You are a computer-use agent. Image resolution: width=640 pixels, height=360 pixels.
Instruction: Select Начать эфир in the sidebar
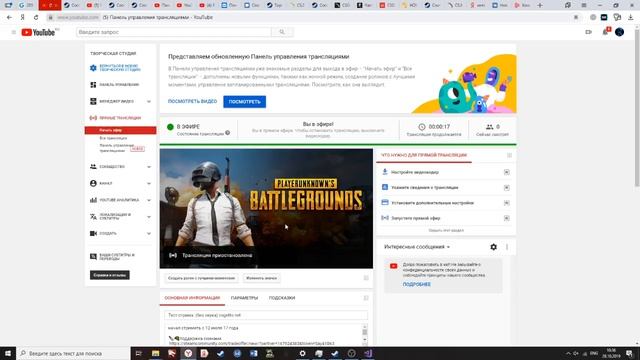point(120,130)
